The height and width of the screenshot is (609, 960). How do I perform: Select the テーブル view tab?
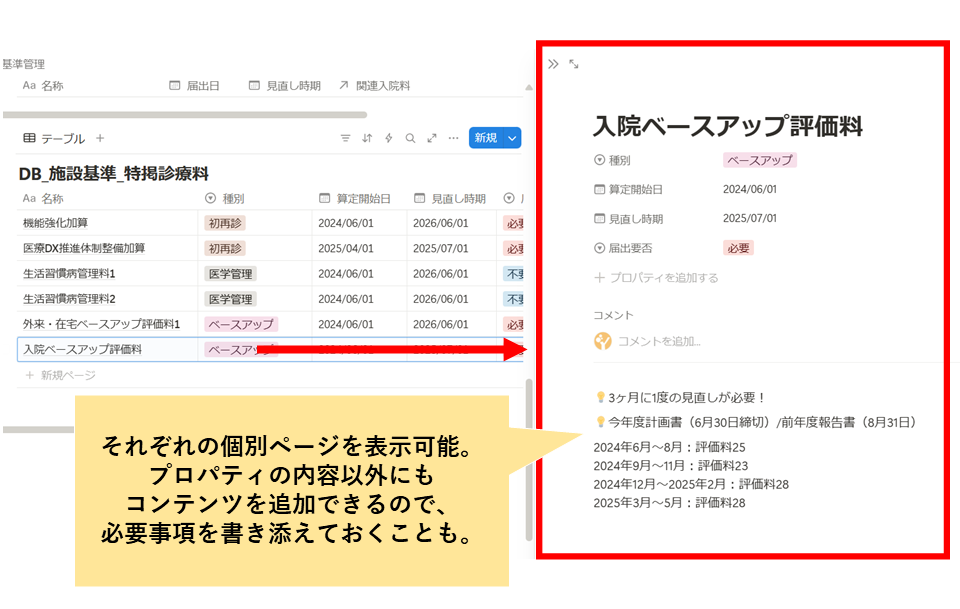pos(54,138)
